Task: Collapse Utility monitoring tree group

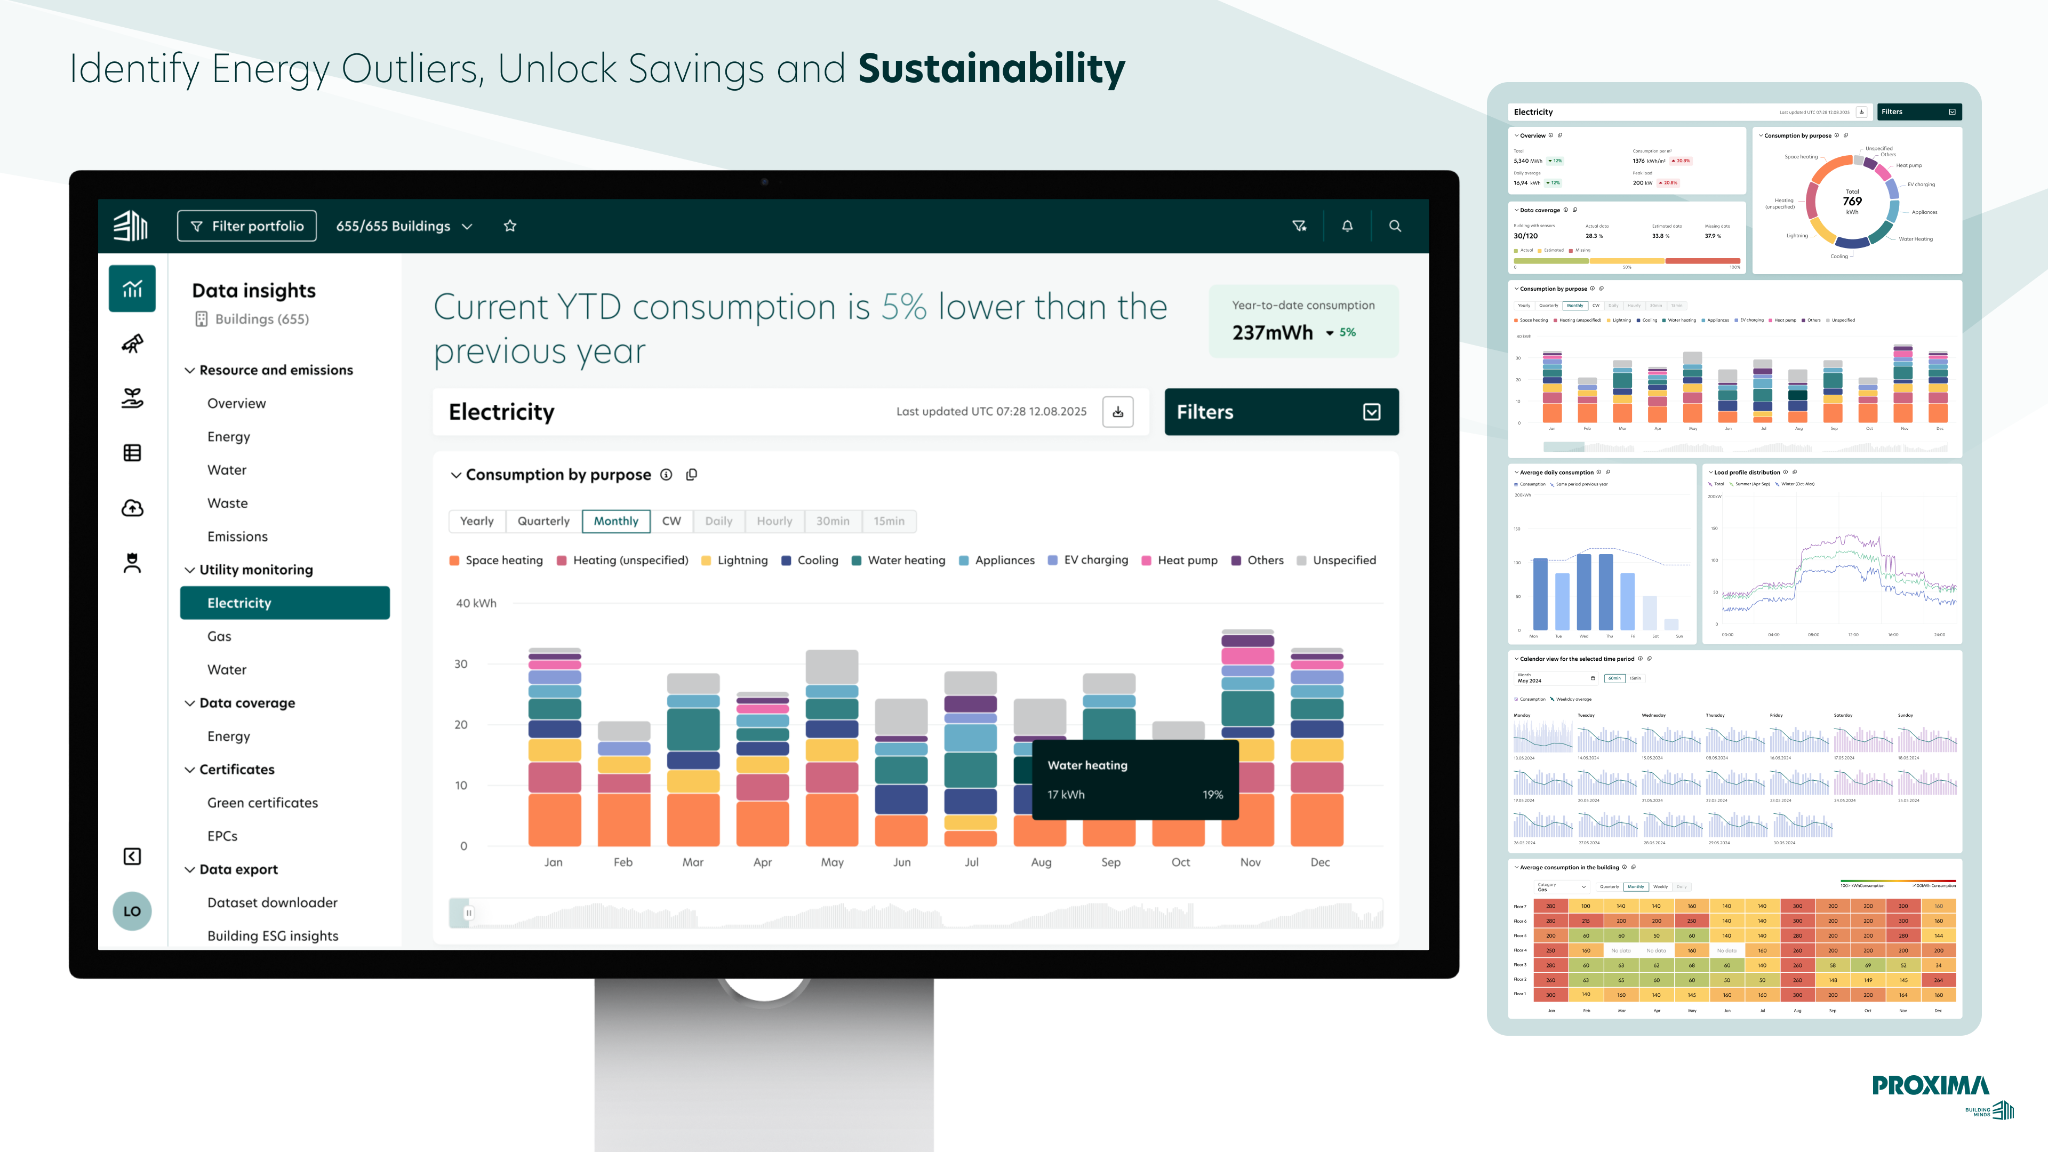Action: tap(189, 570)
